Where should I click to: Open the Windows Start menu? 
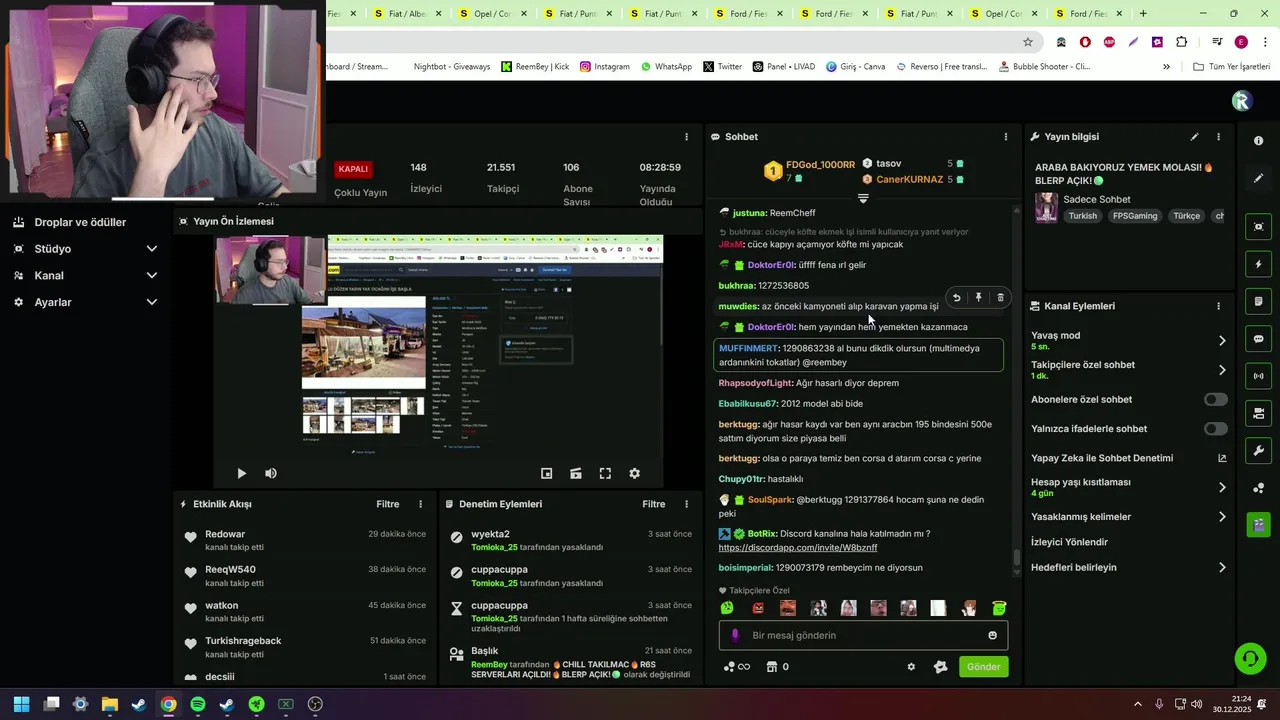pos(22,704)
